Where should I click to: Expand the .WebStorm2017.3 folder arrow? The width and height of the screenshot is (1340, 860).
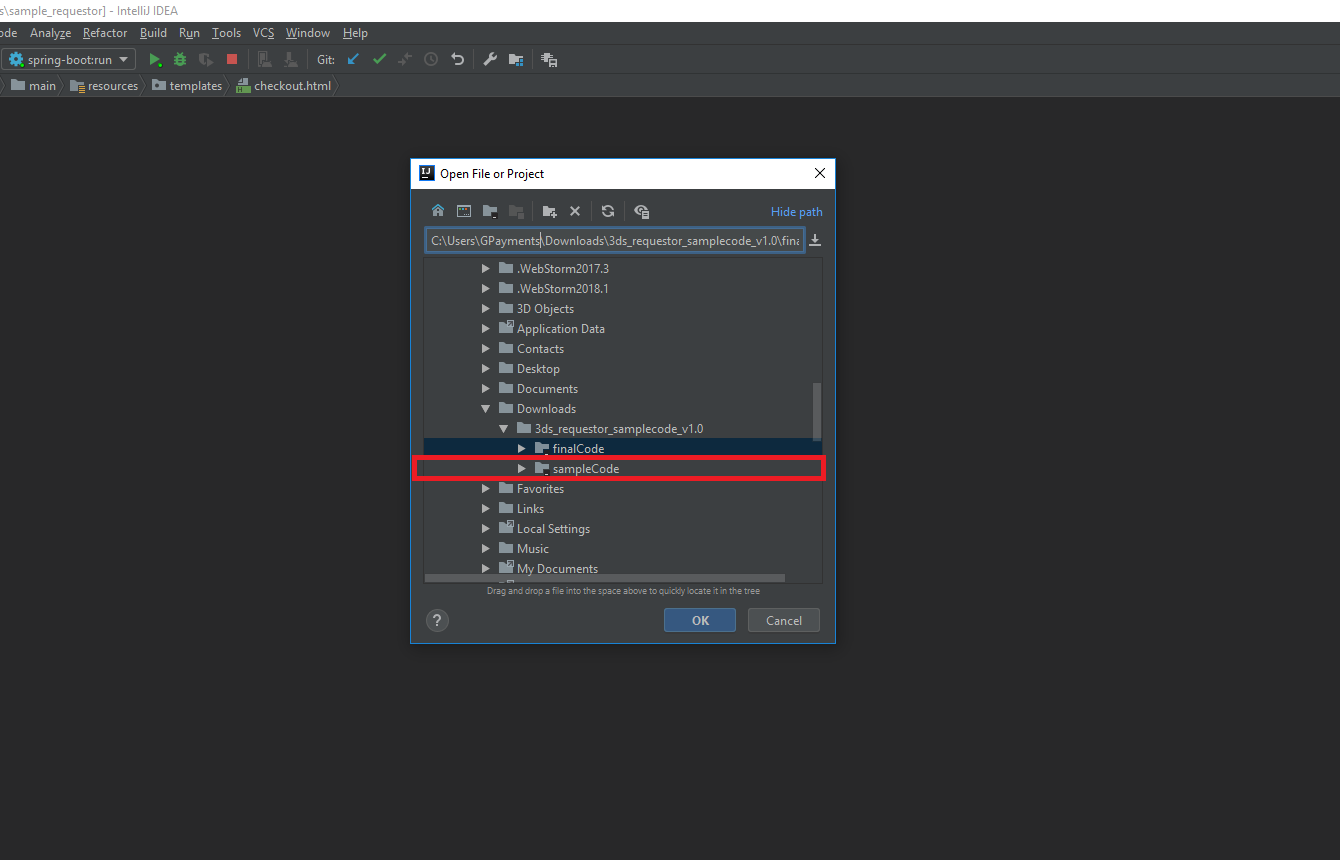click(x=486, y=269)
